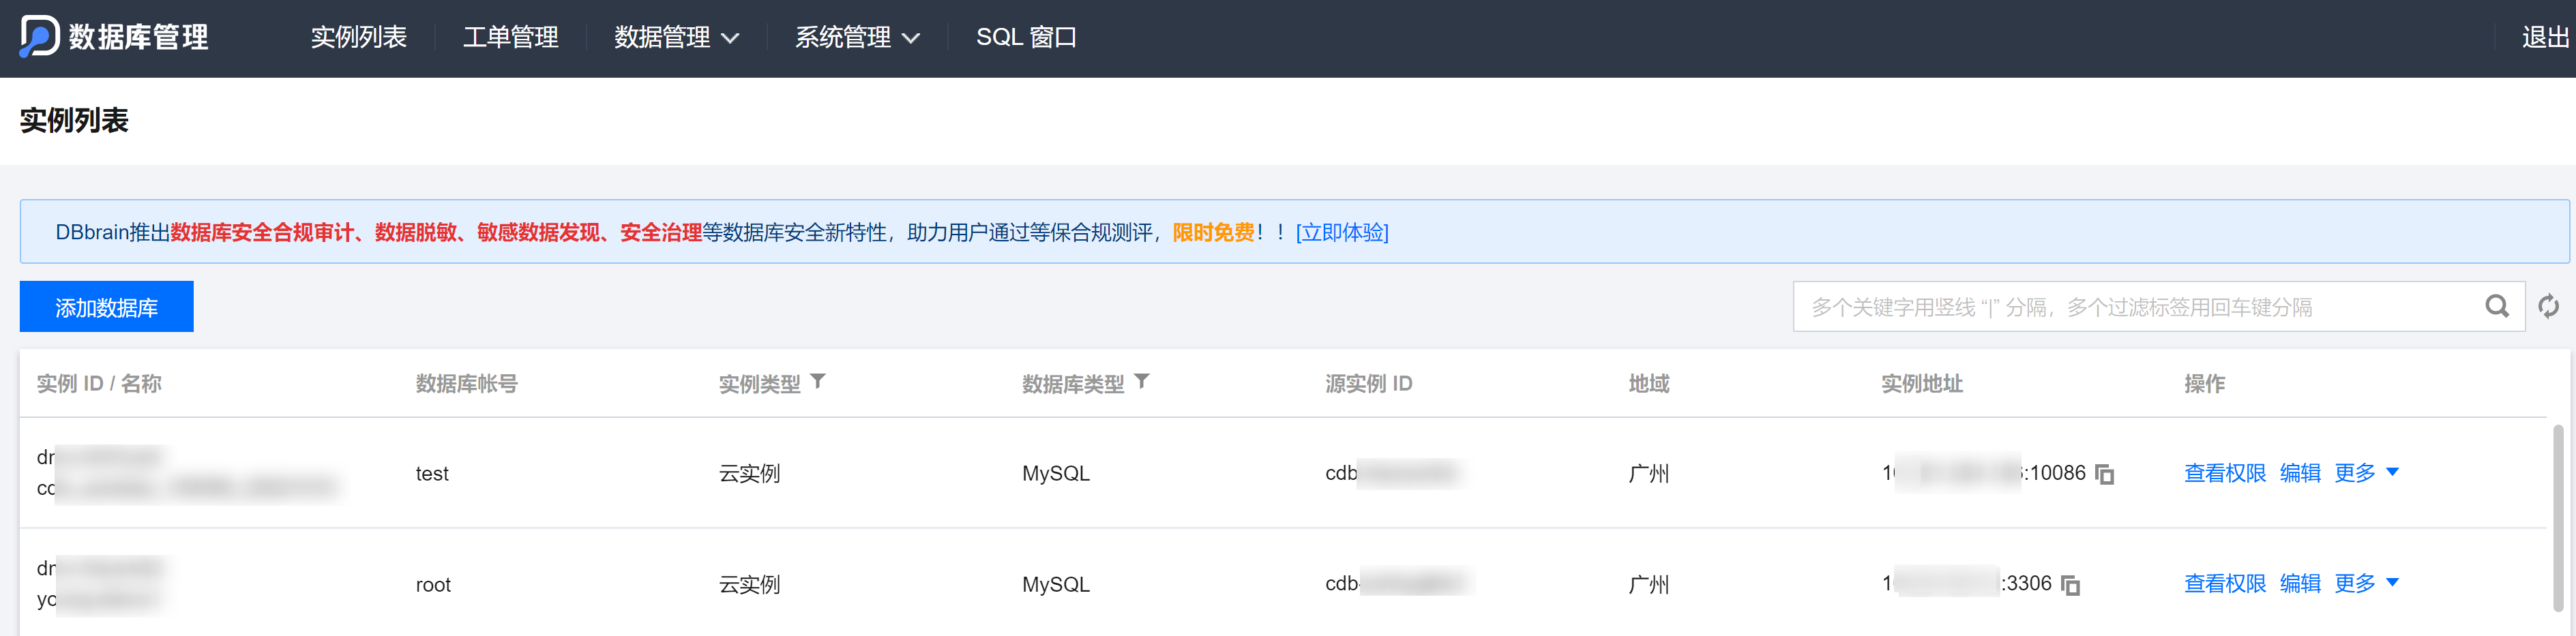Expand the 系统管理 dropdown menu
Screen dimensions: 2576x636
tap(856, 38)
